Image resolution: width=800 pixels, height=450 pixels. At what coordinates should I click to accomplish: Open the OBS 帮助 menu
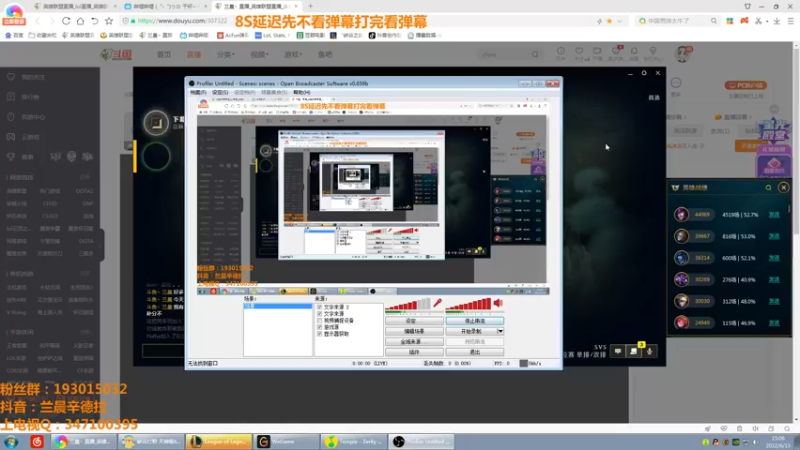pos(302,92)
